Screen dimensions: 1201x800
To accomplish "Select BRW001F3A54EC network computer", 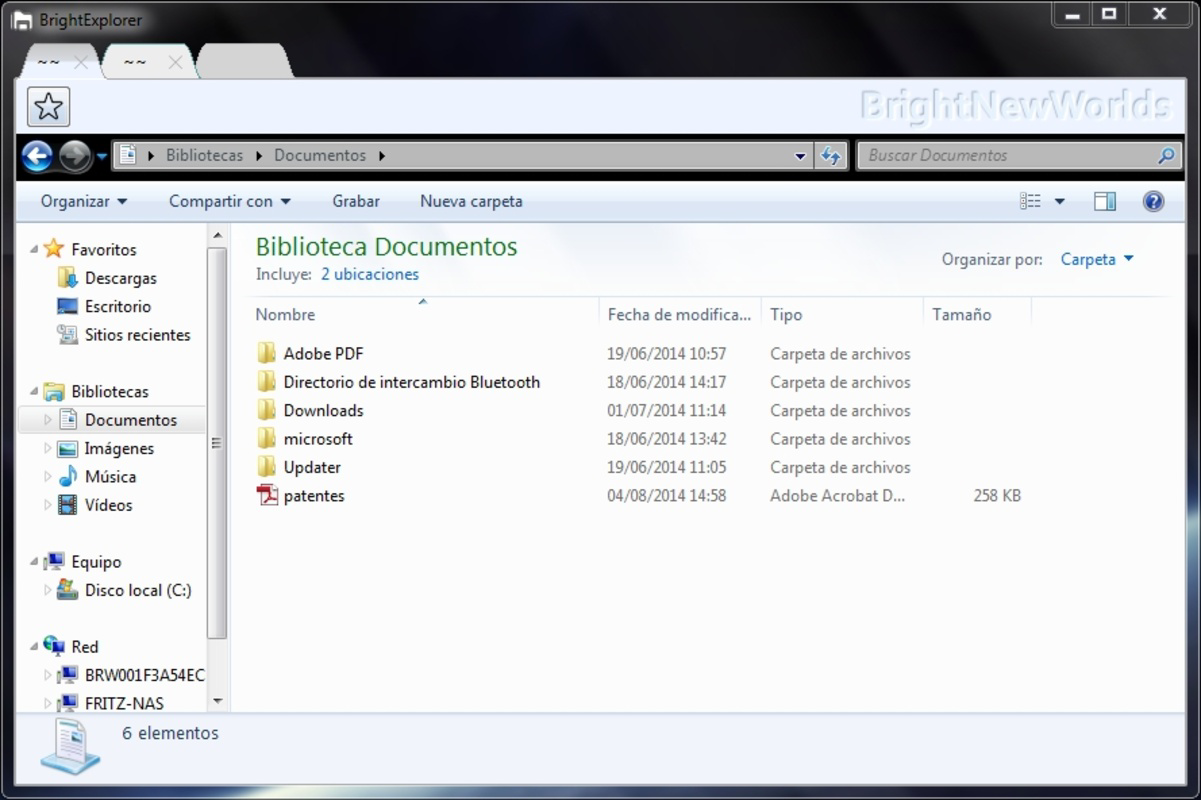I will pyautogui.click(x=144, y=675).
